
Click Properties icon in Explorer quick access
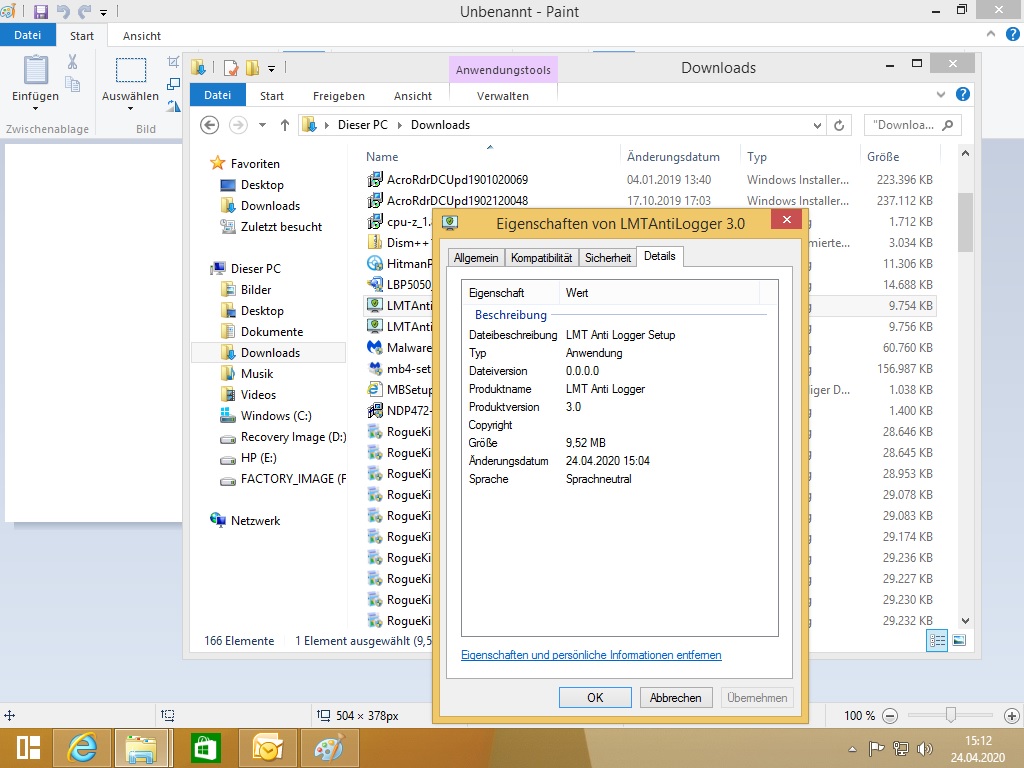231,67
